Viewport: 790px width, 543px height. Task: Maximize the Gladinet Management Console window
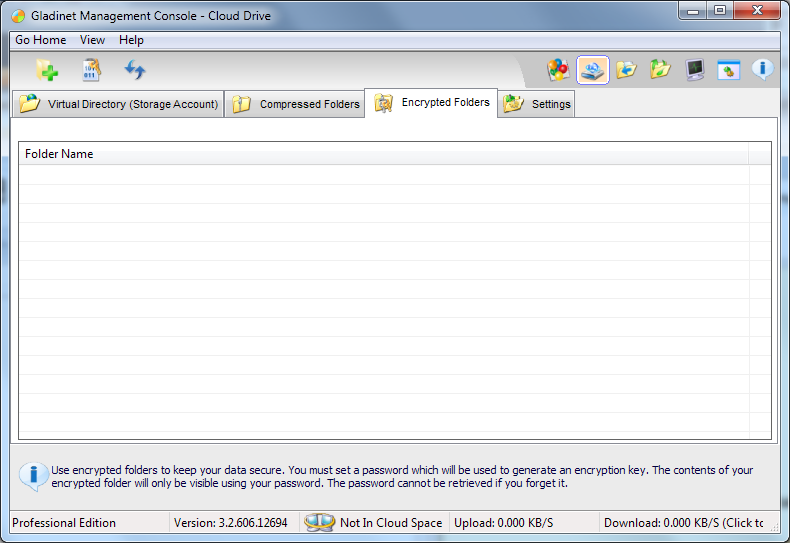720,11
